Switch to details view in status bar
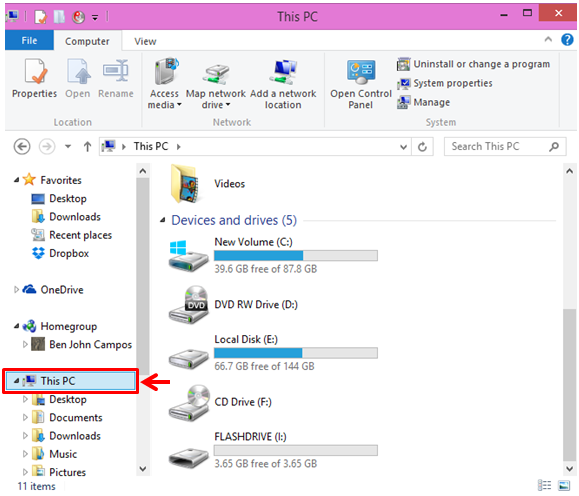The width and height of the screenshot is (579, 496). coord(544,485)
